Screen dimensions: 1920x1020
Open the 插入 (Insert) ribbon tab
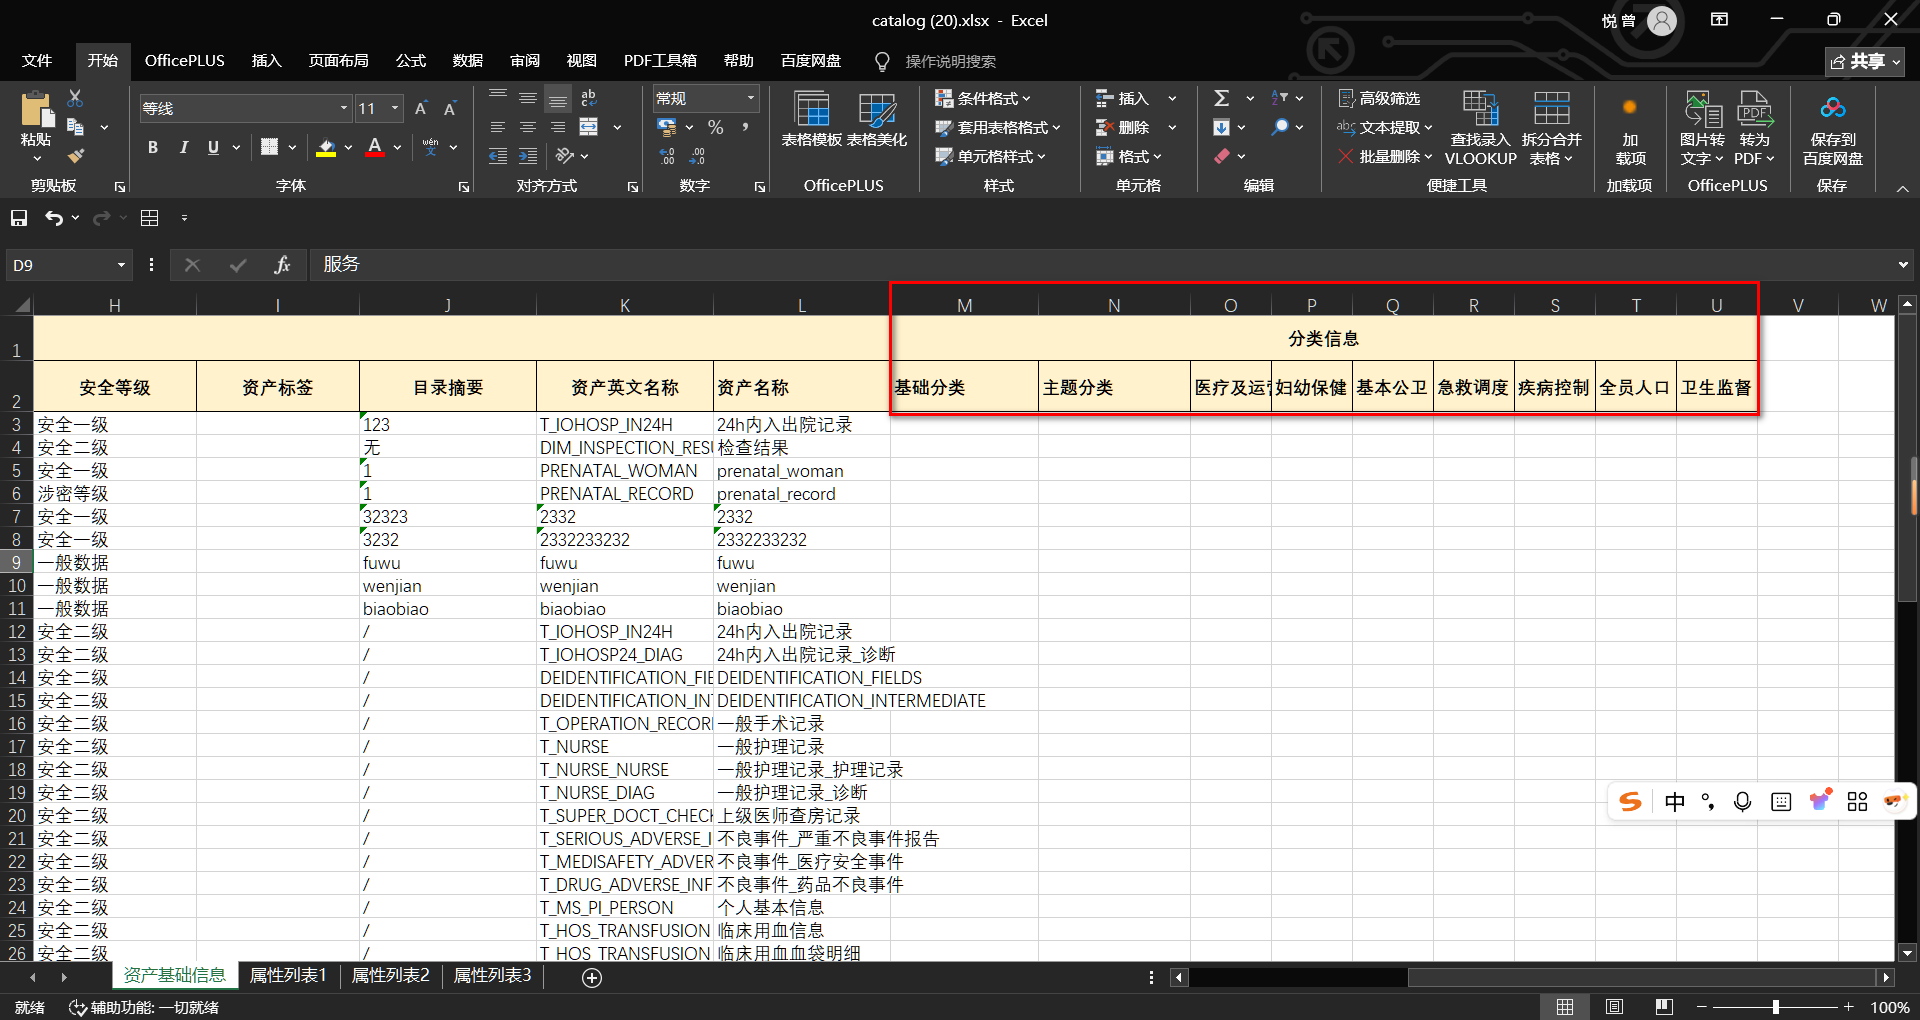coord(266,61)
